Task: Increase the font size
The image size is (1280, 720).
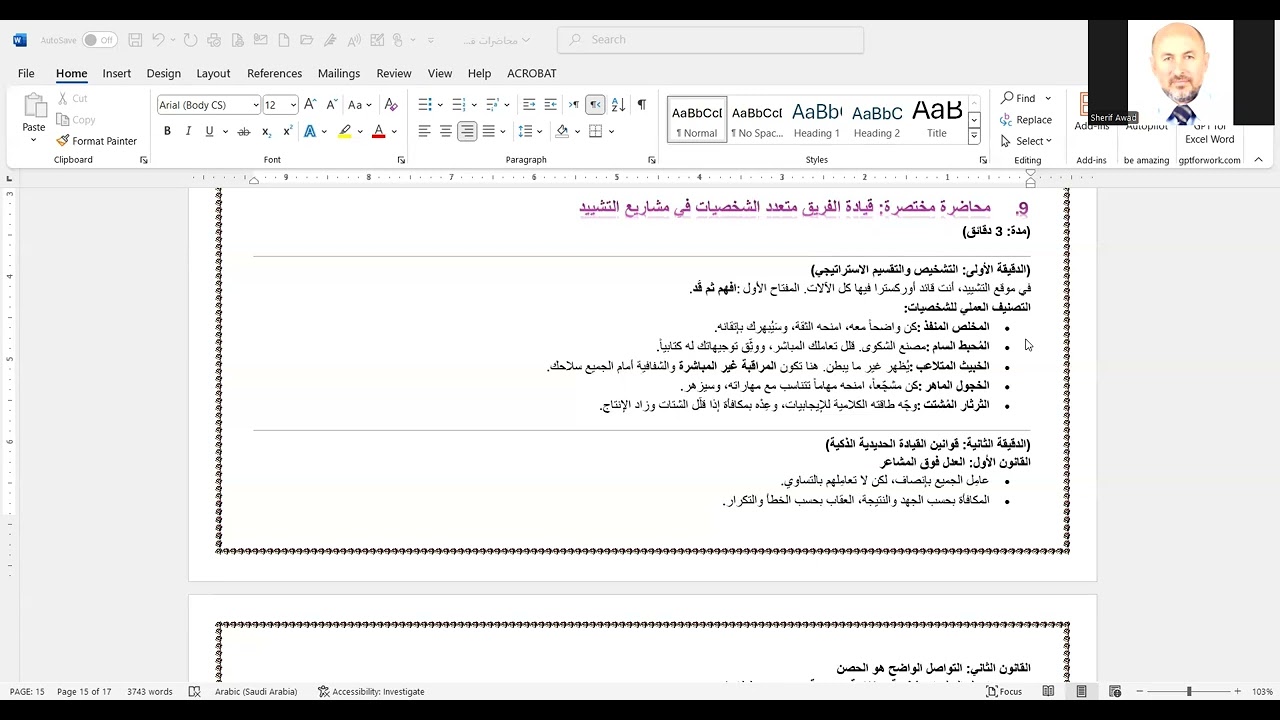Action: (310, 105)
